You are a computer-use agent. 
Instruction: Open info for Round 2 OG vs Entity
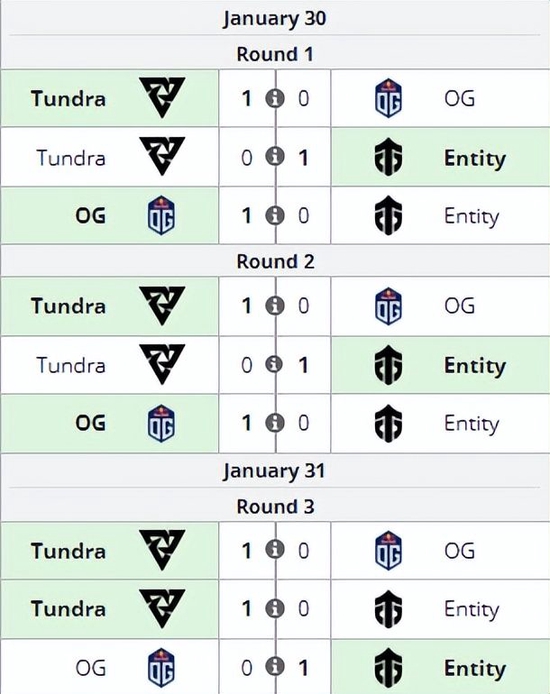[x=275, y=423]
